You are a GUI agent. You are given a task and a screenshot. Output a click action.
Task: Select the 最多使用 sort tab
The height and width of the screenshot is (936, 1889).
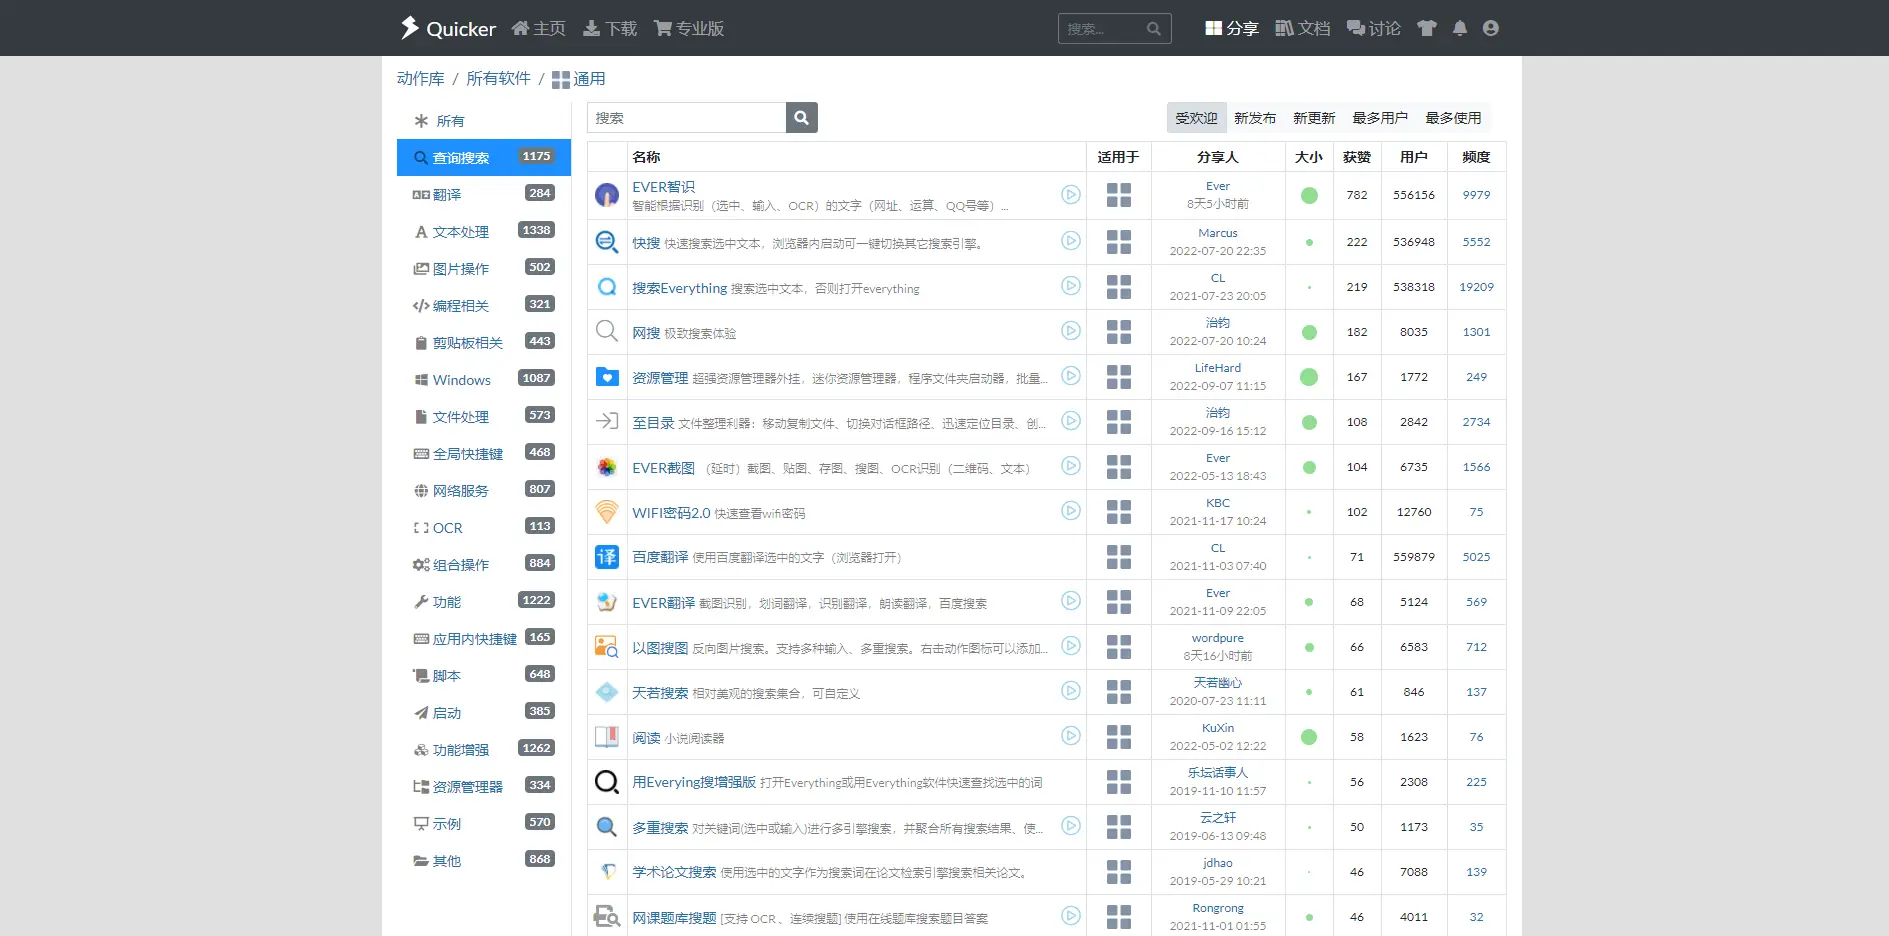point(1453,118)
